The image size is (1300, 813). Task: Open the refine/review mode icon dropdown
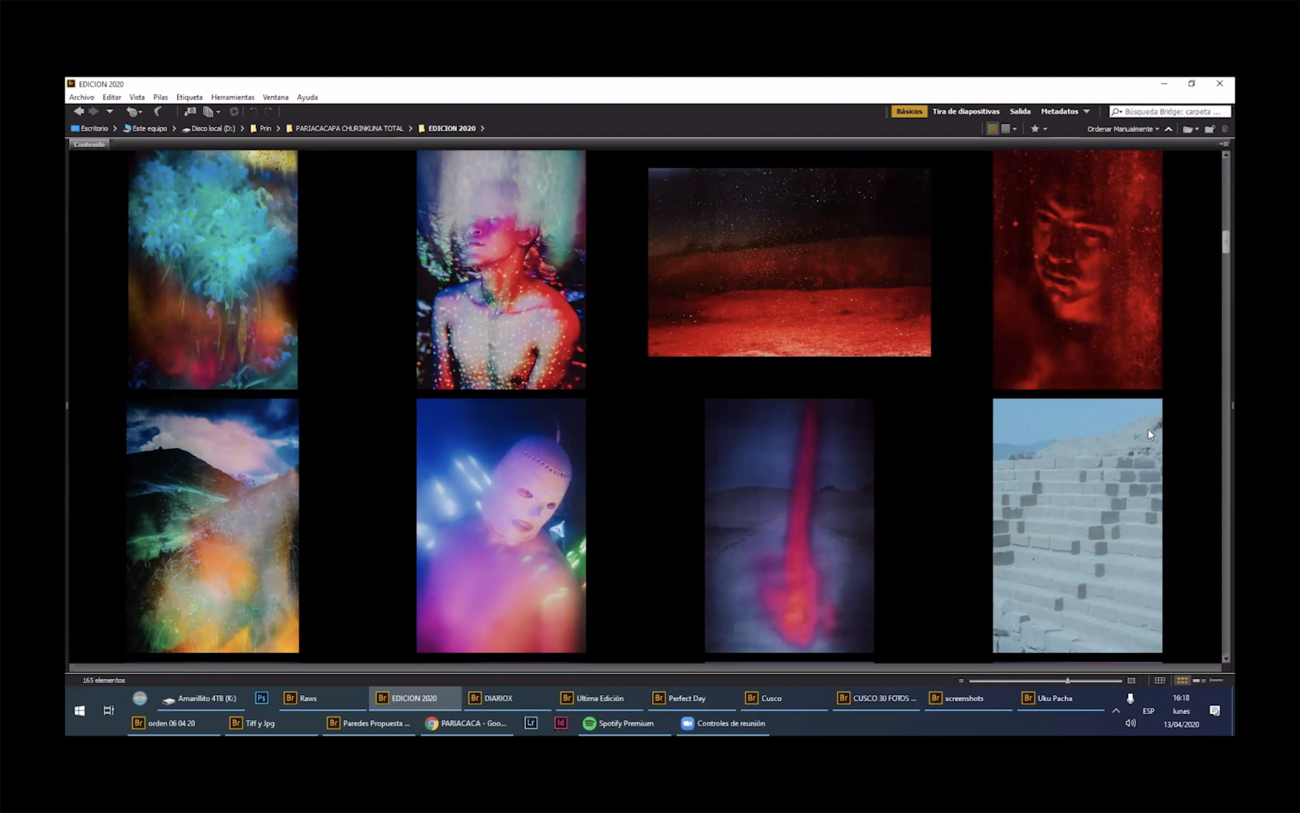[x=211, y=112]
